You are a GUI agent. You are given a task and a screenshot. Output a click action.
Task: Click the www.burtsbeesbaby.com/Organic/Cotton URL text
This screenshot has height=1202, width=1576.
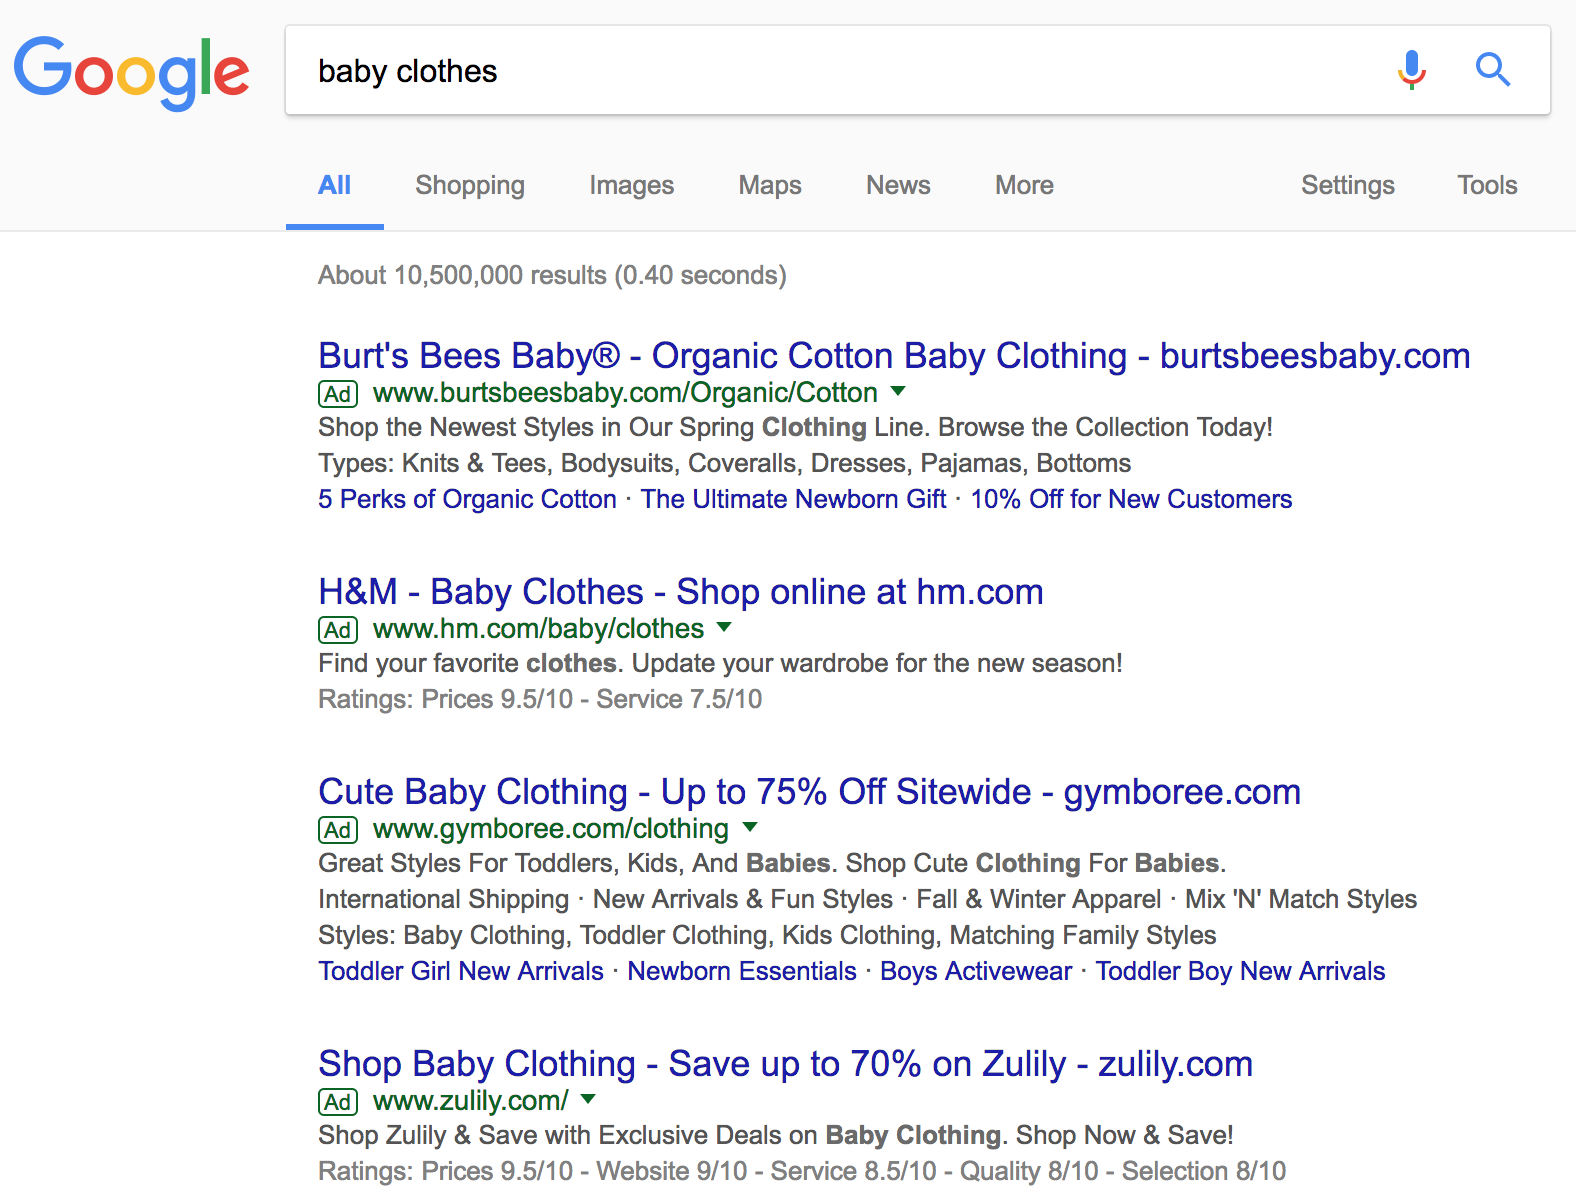[x=625, y=393]
